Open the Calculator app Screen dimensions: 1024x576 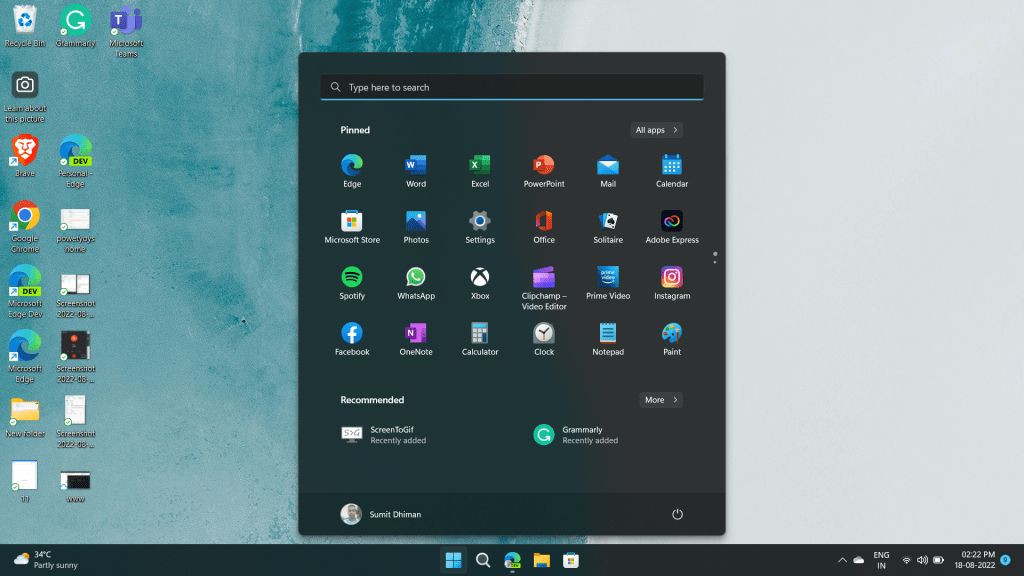pyautogui.click(x=480, y=340)
